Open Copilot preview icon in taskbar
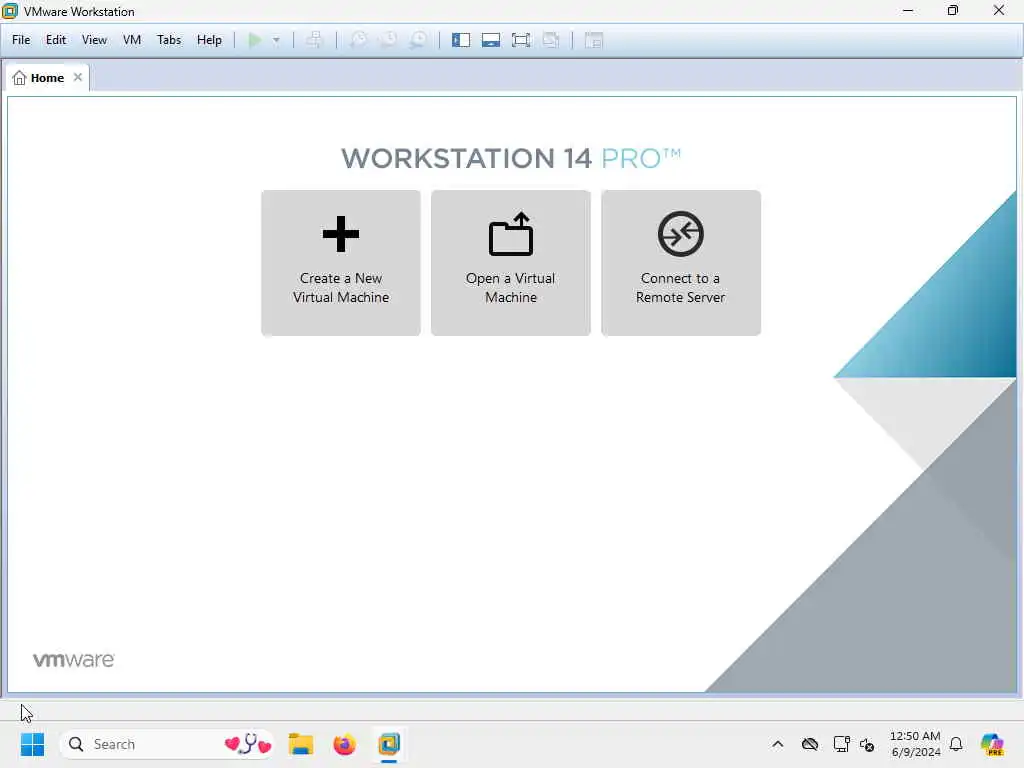The width and height of the screenshot is (1024, 768). coord(992,744)
